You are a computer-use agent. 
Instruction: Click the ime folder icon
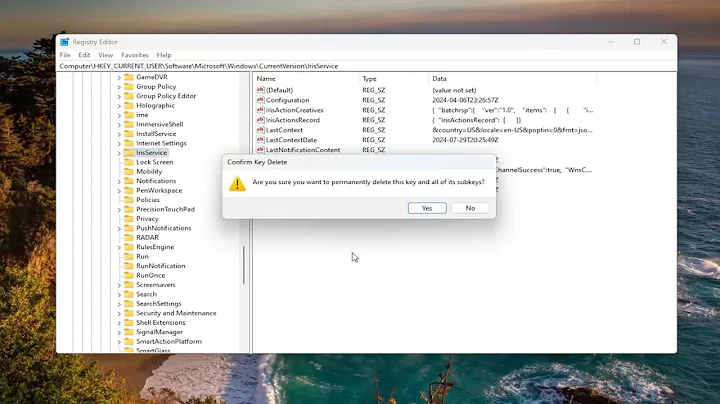click(x=129, y=115)
